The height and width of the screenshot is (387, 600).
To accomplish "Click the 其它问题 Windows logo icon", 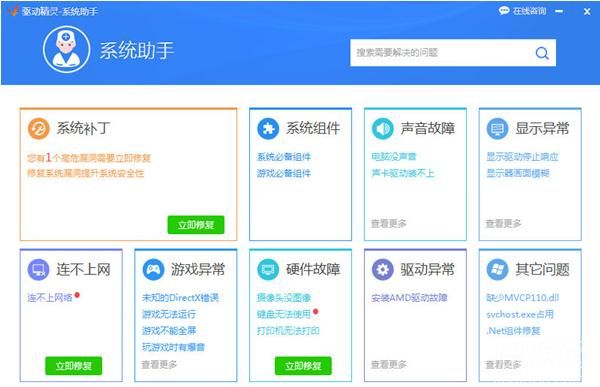I will point(497,269).
